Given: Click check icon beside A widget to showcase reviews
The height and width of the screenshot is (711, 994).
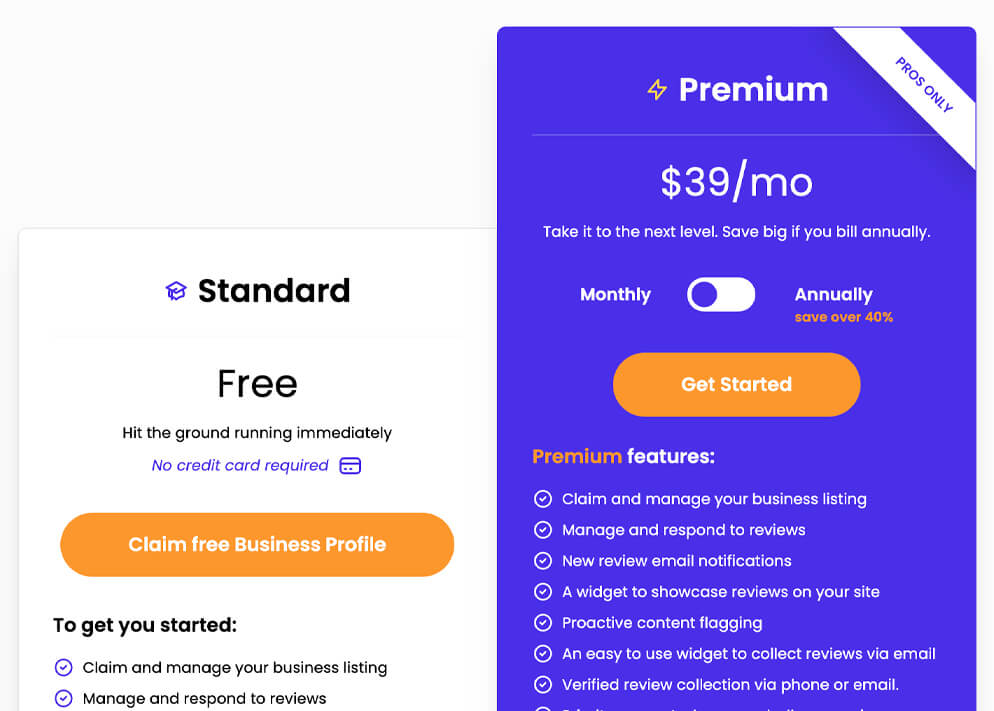Looking at the screenshot, I should pos(543,592).
